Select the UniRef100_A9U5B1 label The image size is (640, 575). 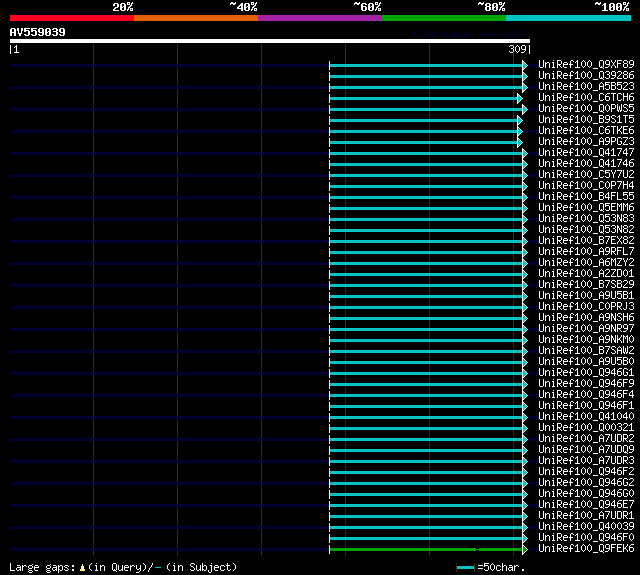tap(586, 296)
